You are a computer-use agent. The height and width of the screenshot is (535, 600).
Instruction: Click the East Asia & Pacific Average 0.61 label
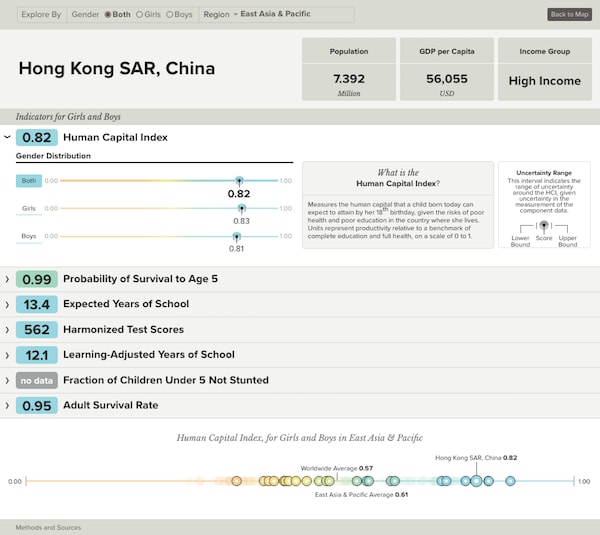(x=361, y=494)
